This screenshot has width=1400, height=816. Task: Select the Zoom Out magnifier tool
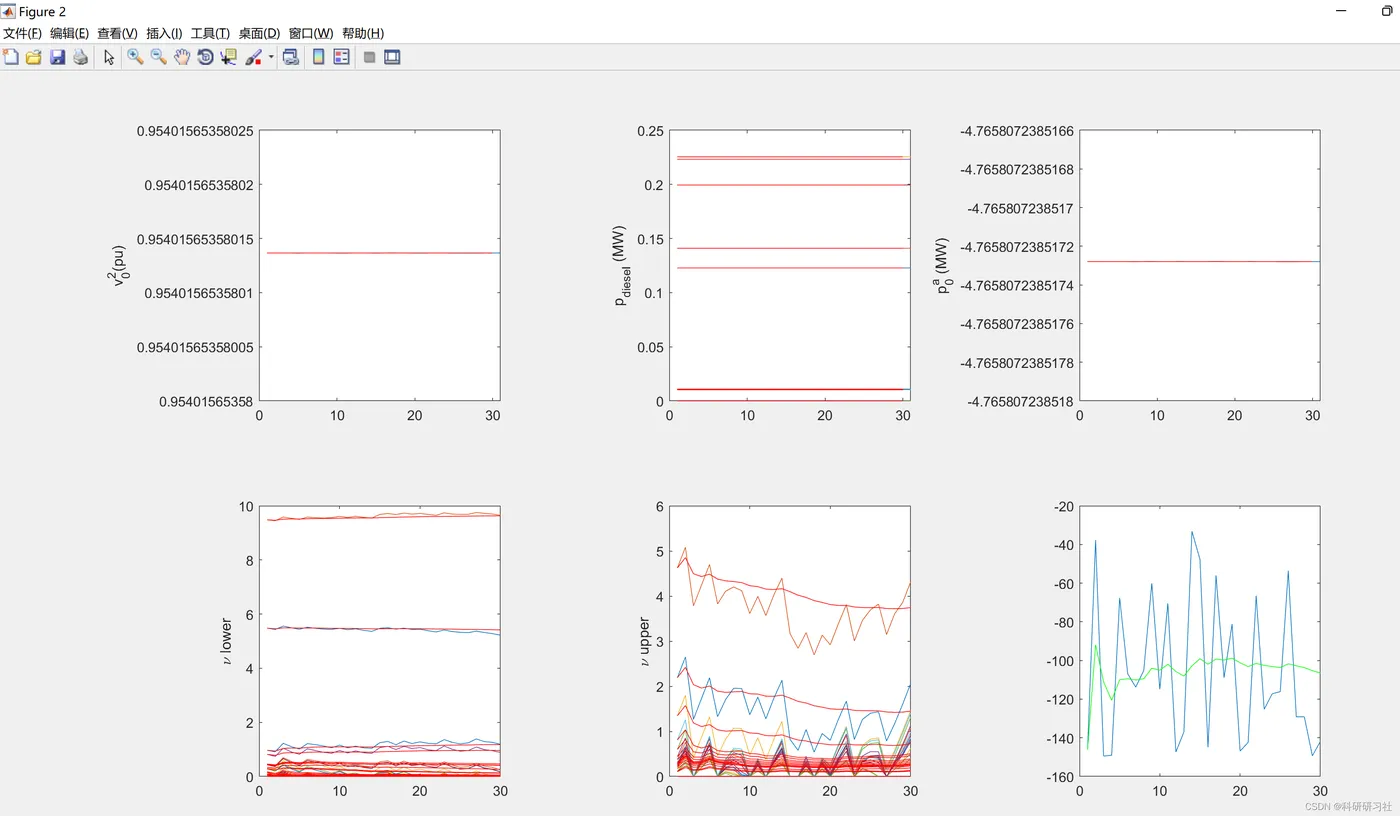coord(158,57)
